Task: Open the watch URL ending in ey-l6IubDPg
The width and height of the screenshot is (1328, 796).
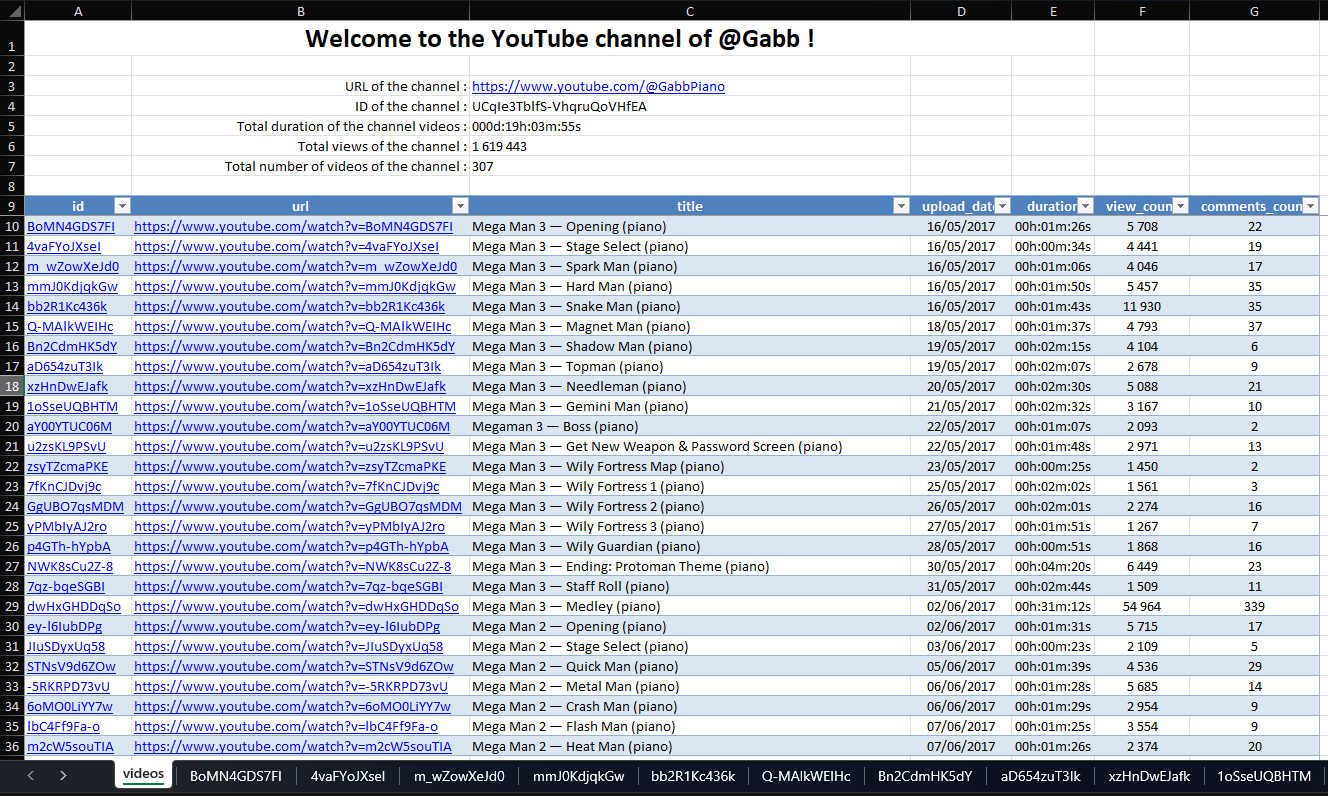Action: tap(287, 627)
